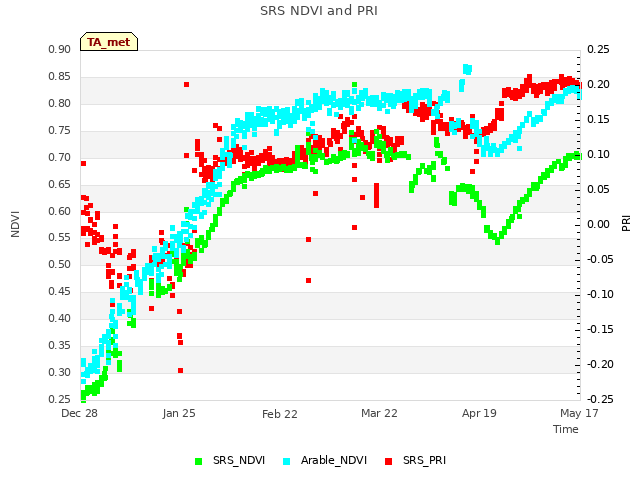Screen dimensions: 640x480
Task: Click the 0.30 NDVI axis value
Action: (x=60, y=372)
